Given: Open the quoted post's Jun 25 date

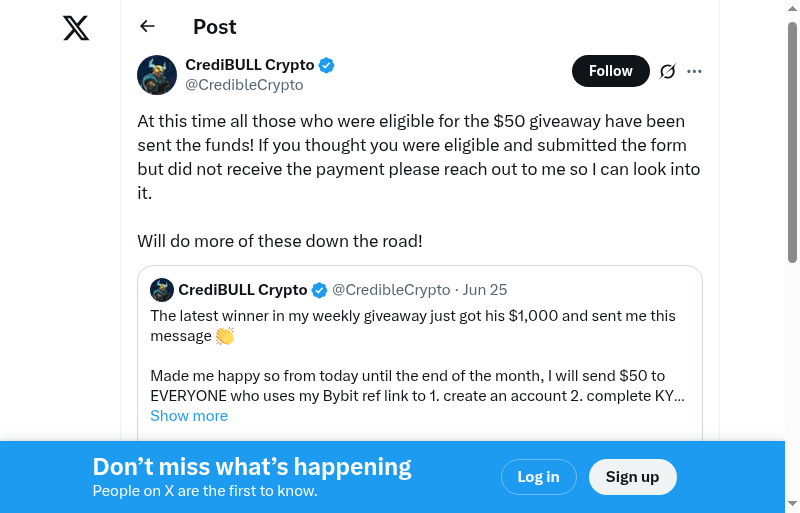Looking at the screenshot, I should (x=485, y=290).
